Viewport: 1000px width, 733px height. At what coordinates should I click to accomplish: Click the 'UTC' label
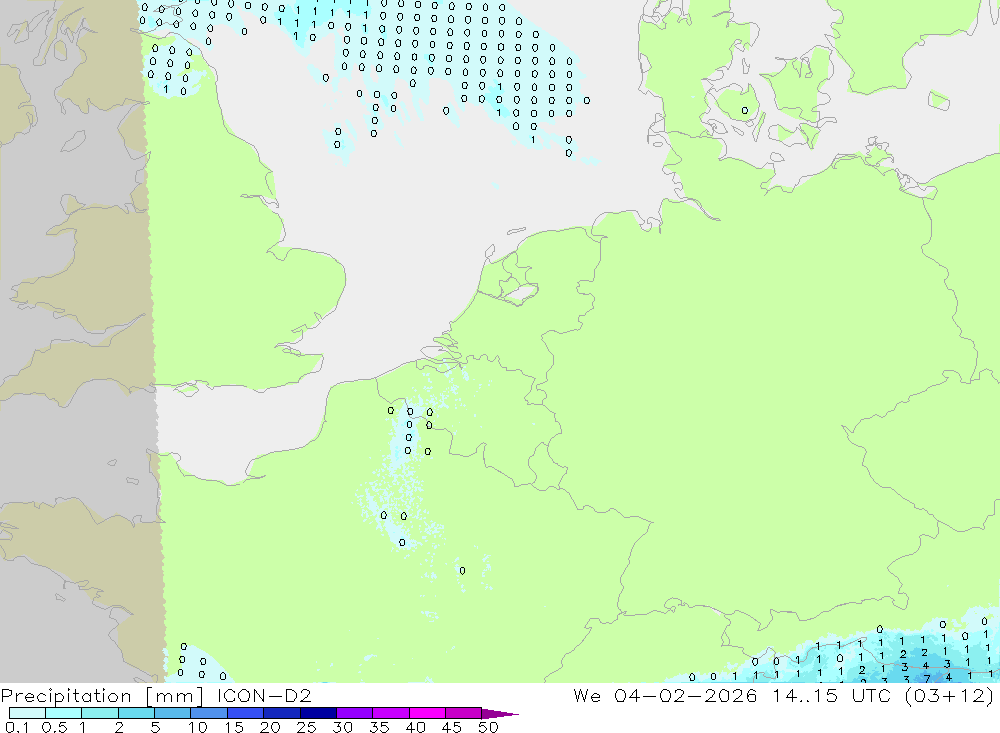tap(871, 695)
